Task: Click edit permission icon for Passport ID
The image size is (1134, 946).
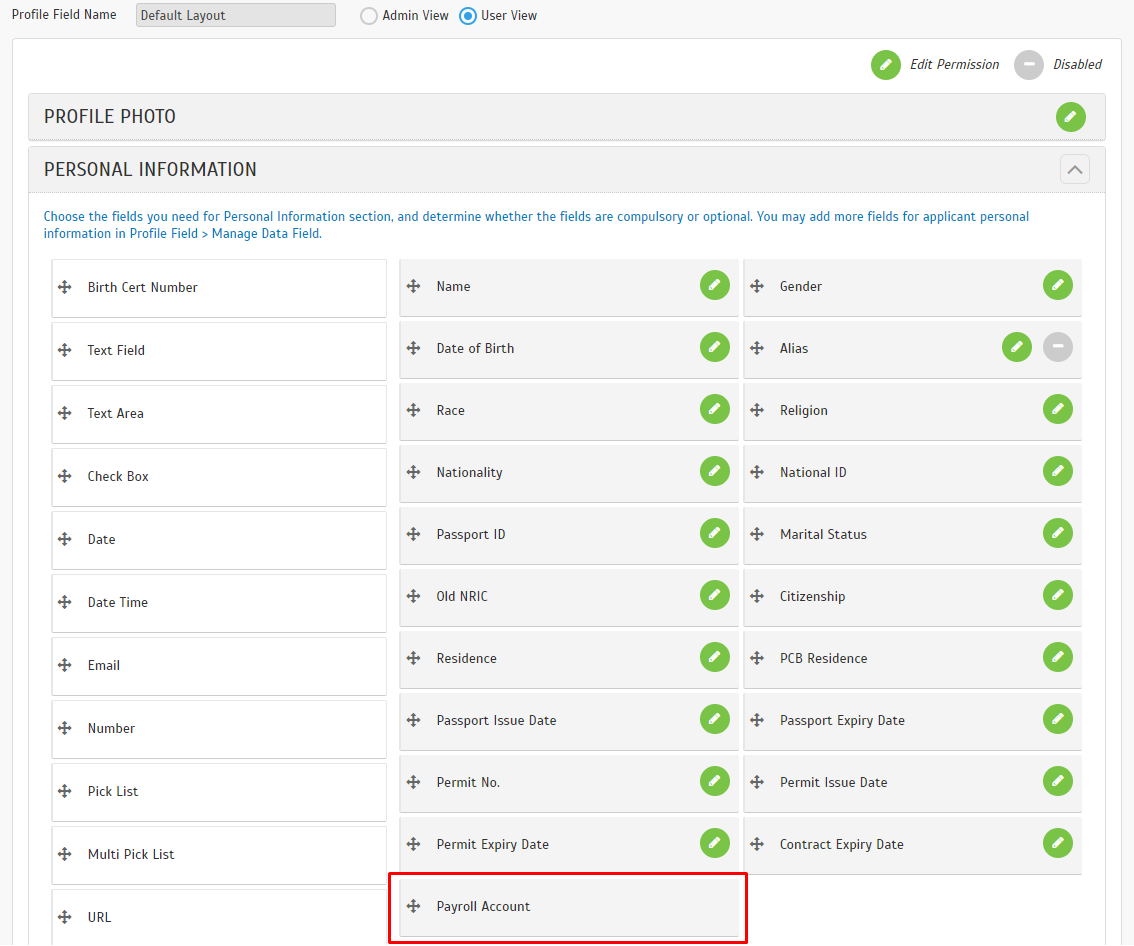Action: tap(714, 533)
